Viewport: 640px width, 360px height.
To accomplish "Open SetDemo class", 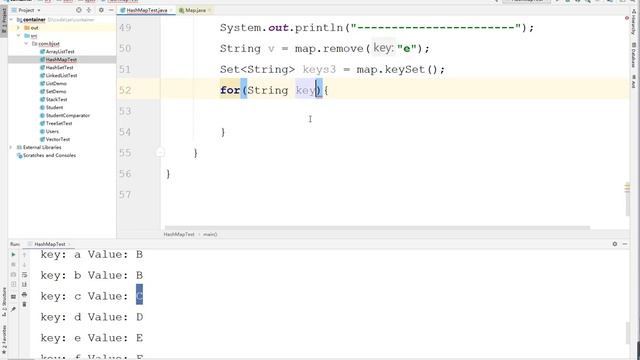I will [x=56, y=91].
